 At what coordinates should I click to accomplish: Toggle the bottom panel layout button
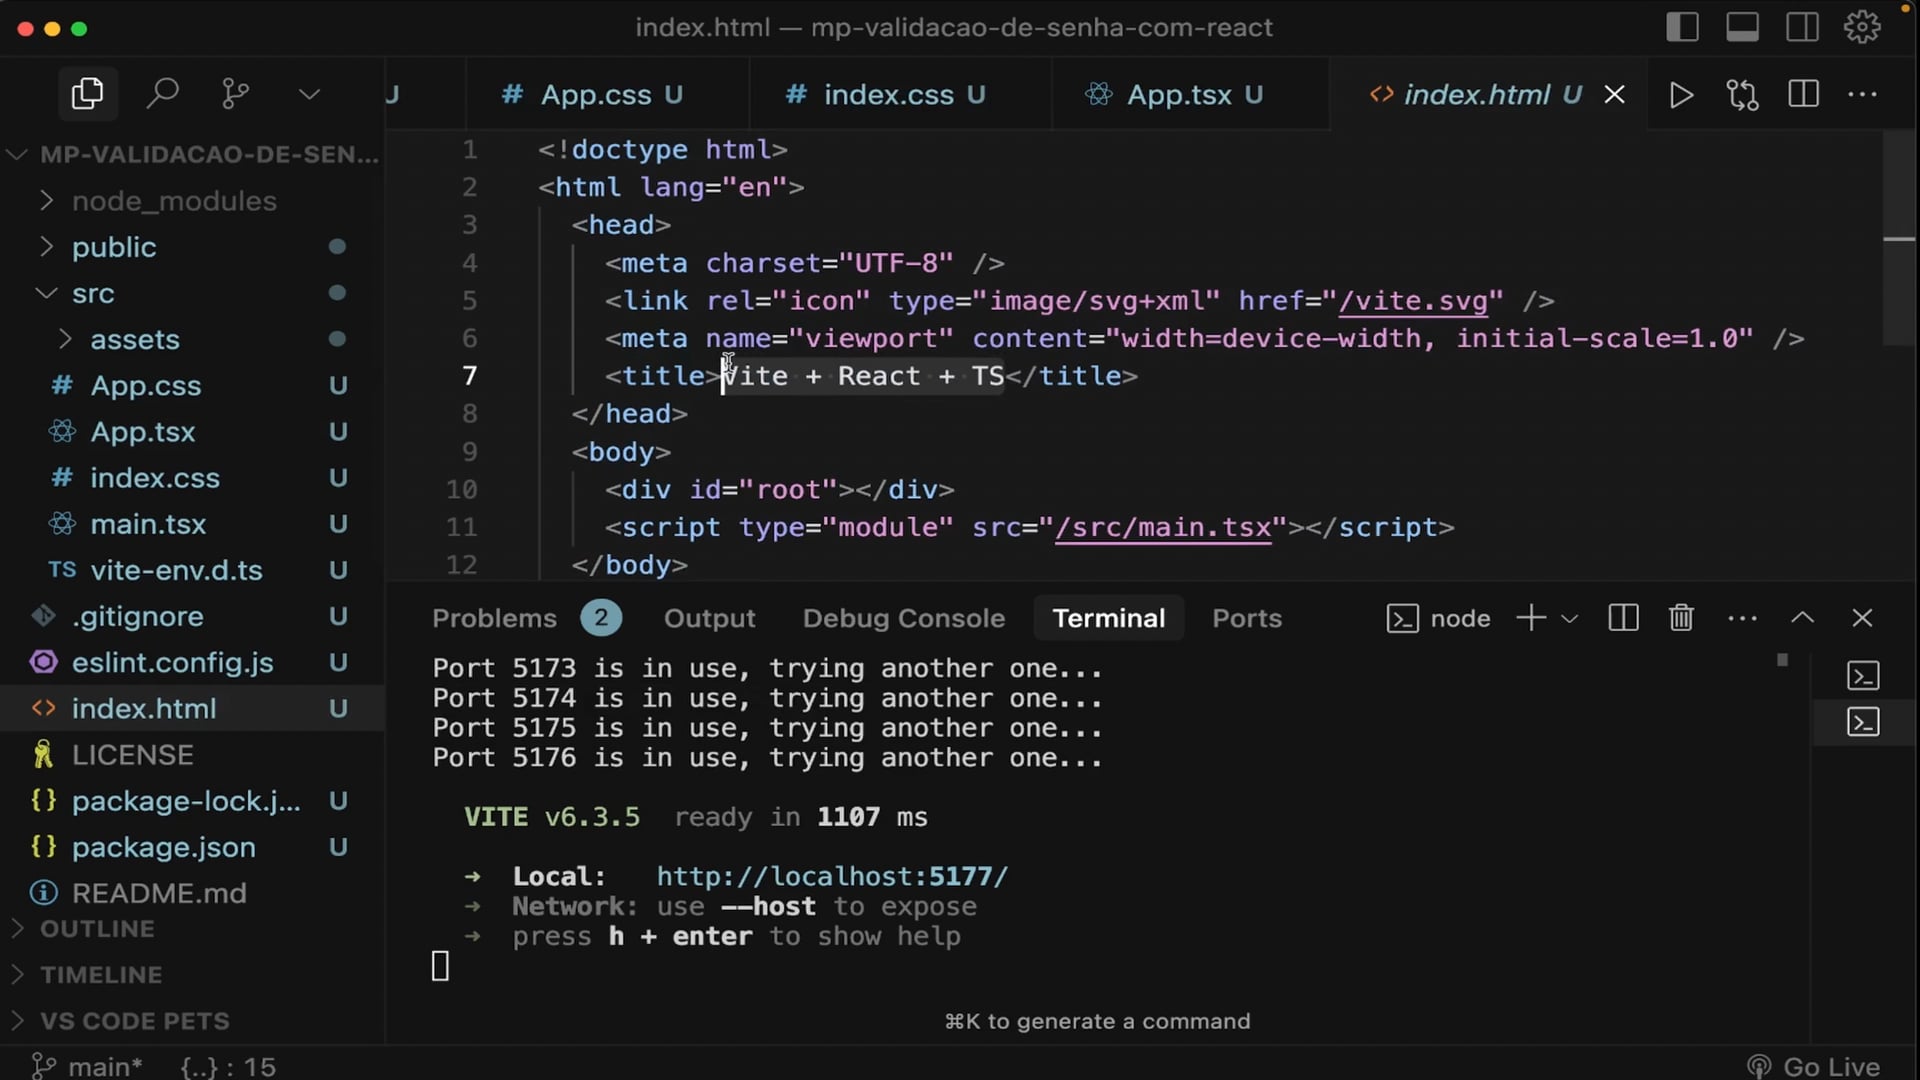coord(1742,27)
